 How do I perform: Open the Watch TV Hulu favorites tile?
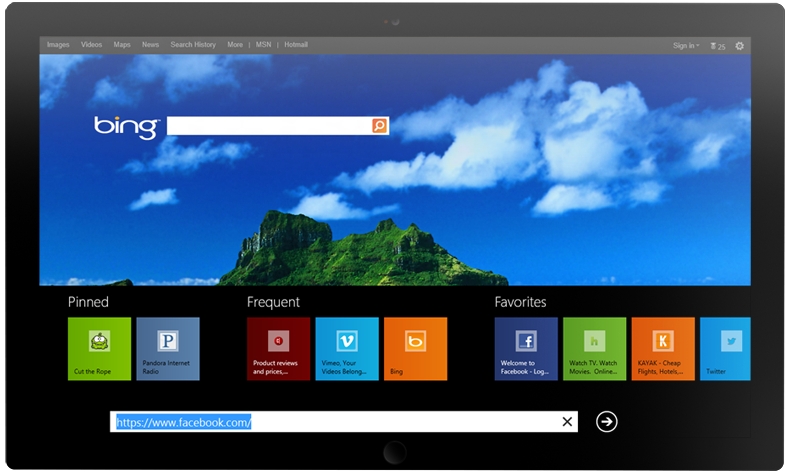pyautogui.click(x=595, y=349)
